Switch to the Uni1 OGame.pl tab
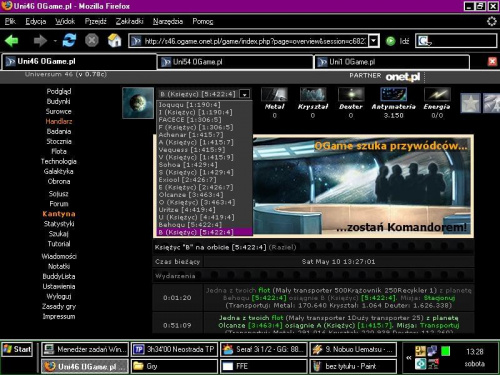This screenshot has height=375, width=500. tap(392, 62)
